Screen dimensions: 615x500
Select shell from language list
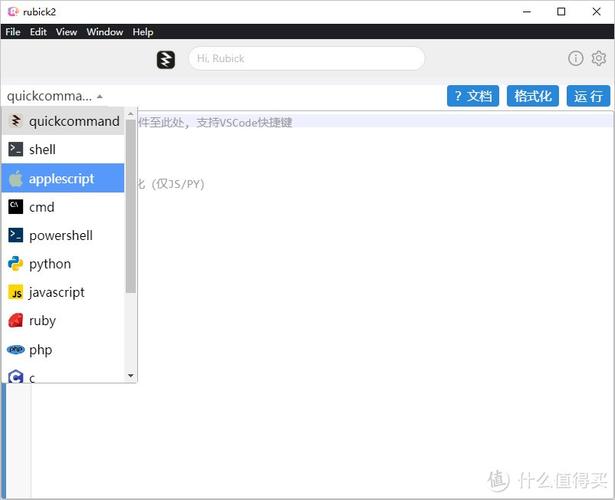[63, 149]
